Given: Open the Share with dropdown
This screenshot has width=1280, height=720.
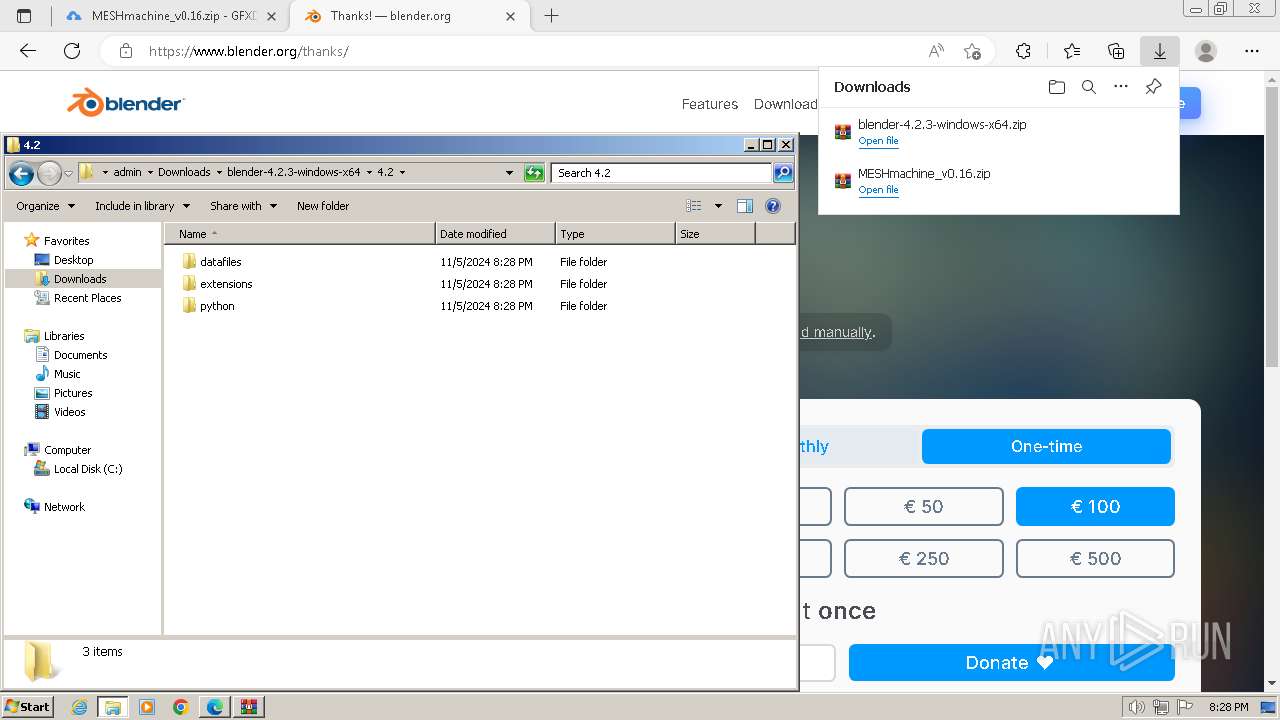Looking at the screenshot, I should tap(243, 206).
